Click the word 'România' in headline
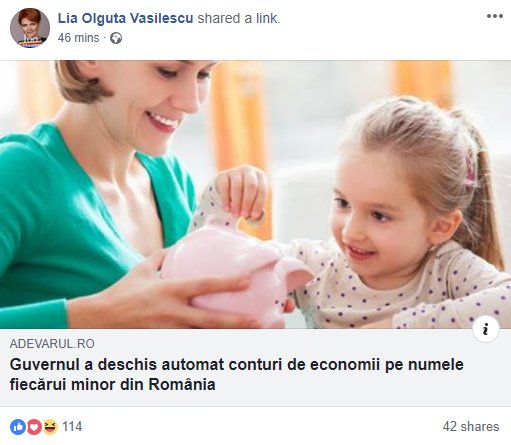 tap(182, 384)
